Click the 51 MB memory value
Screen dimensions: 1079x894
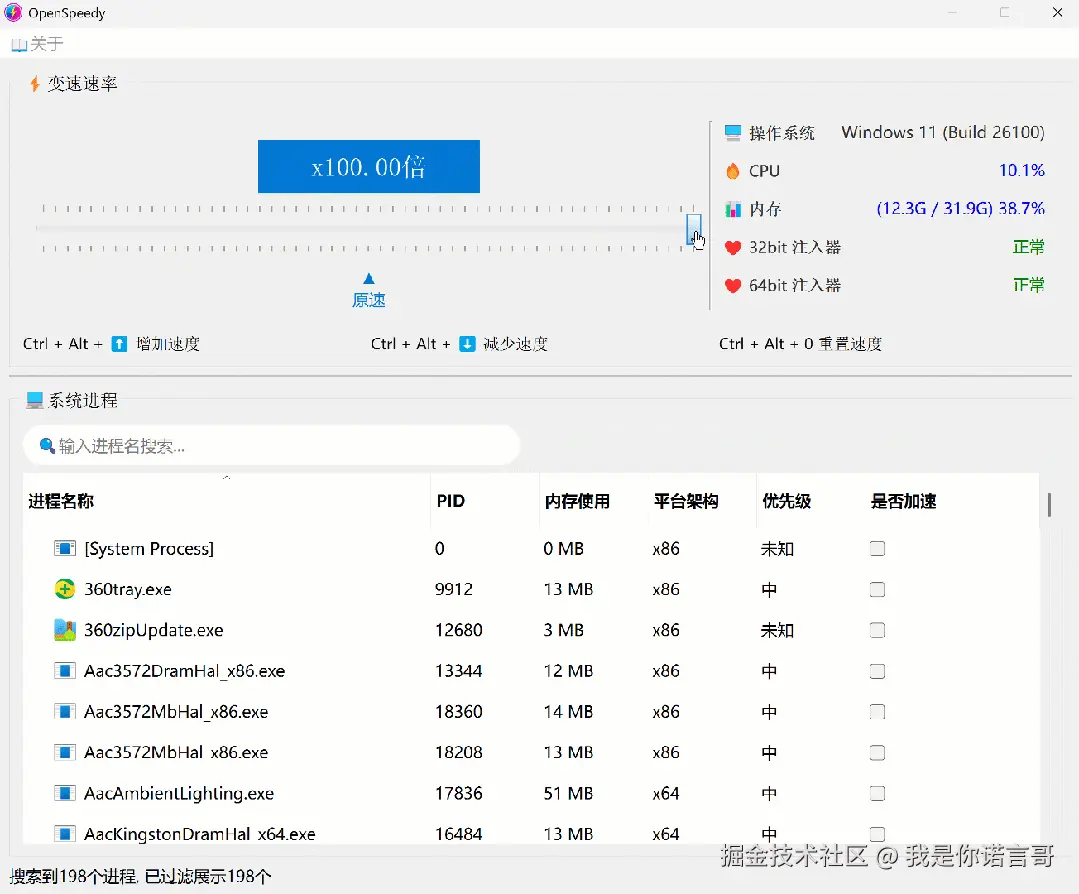point(568,794)
